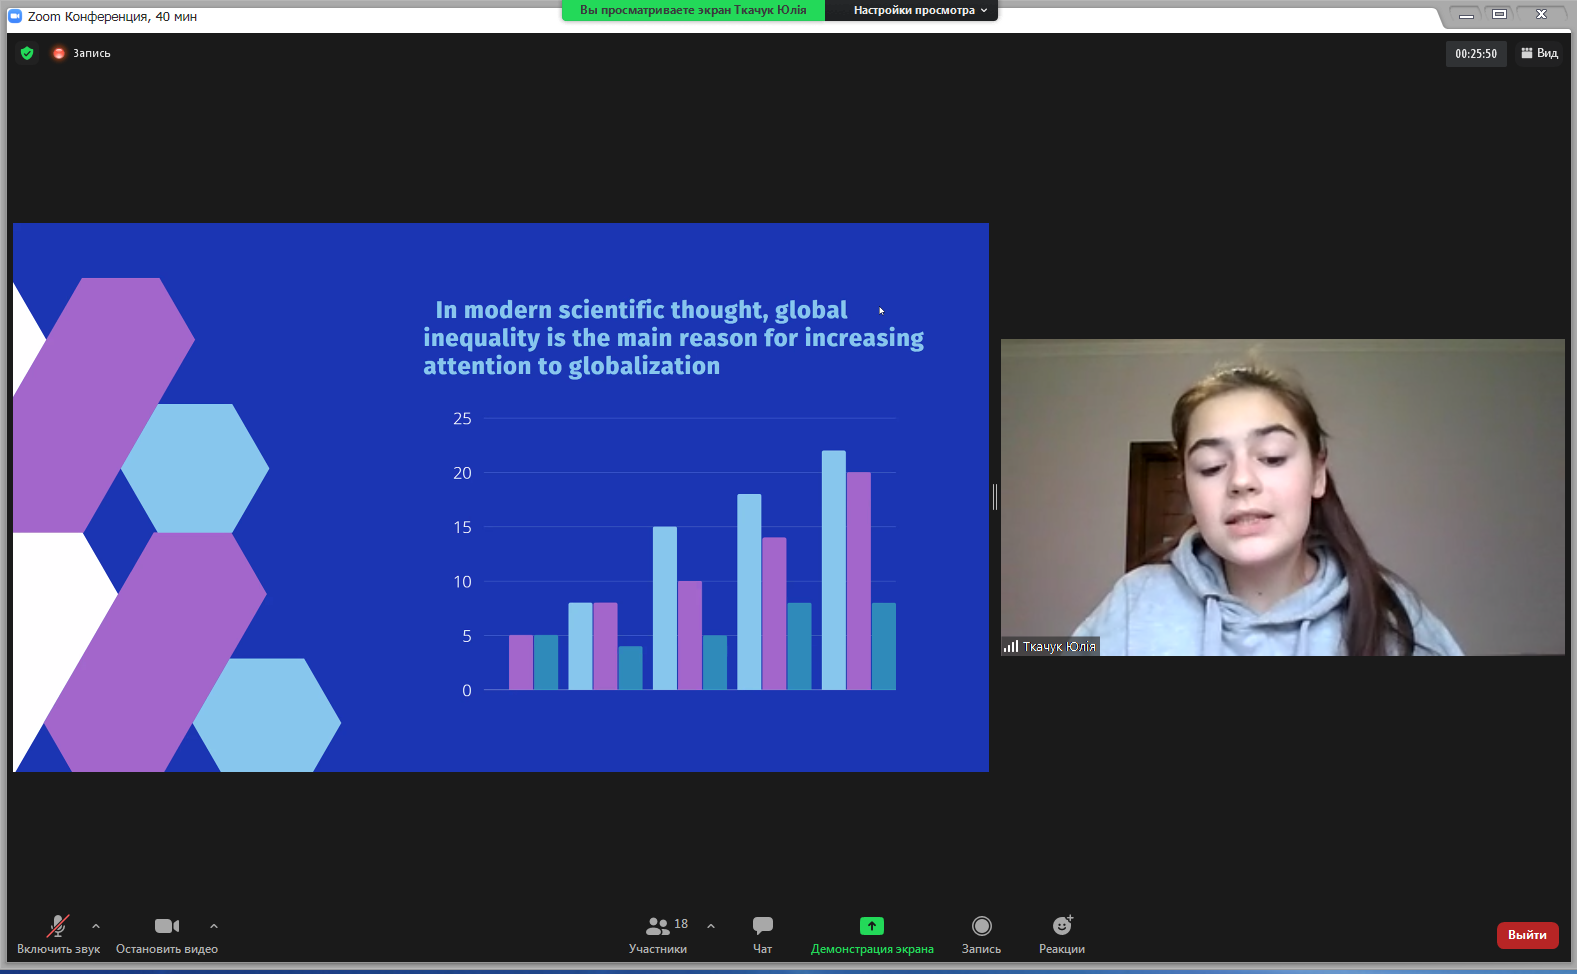Image resolution: width=1577 pixels, height=974 pixels.
Task: Close the Zoom conference window
Action: [1541, 15]
